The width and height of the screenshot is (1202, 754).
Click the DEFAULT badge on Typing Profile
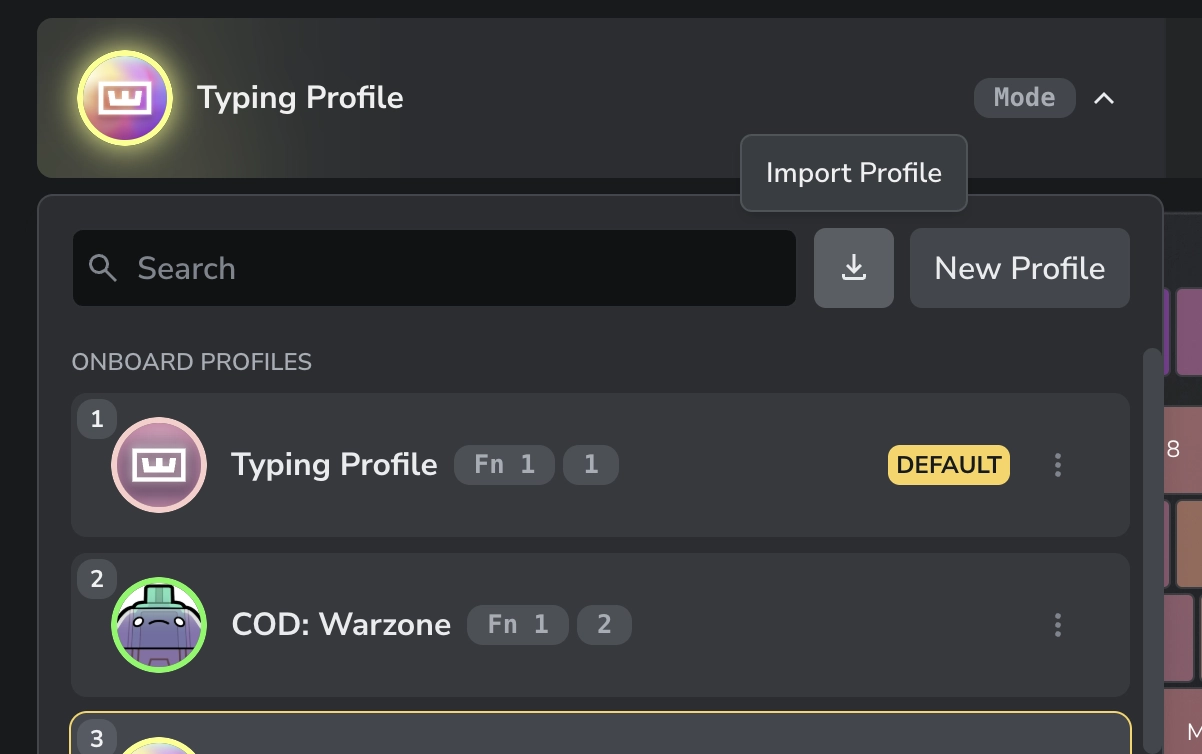(948, 465)
